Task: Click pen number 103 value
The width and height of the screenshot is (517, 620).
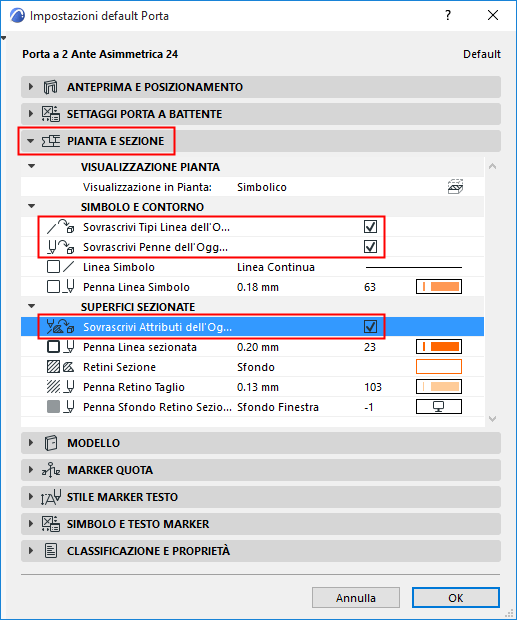Action: click(x=373, y=387)
